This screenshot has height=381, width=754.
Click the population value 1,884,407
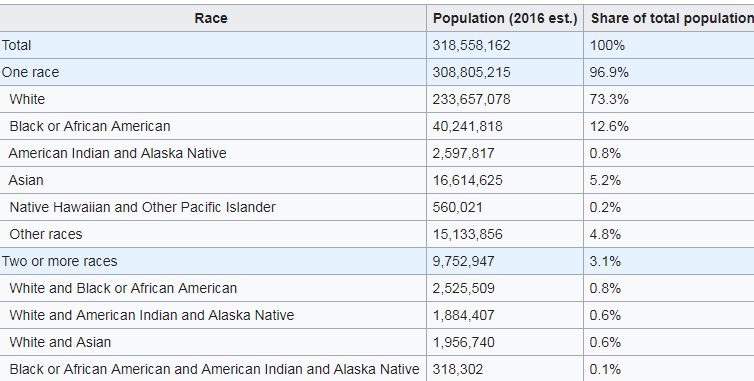(464, 315)
